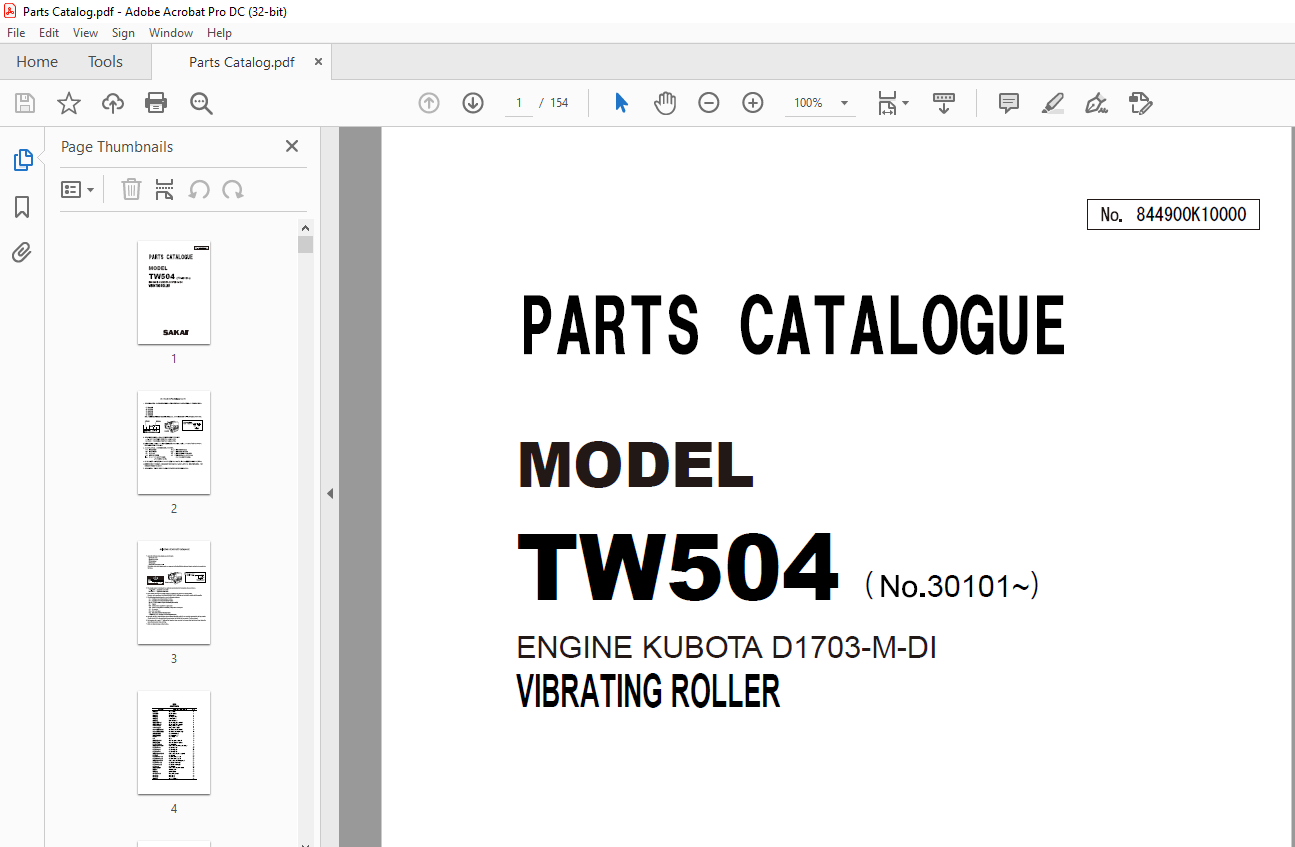Print the file using the printer icon

156,103
